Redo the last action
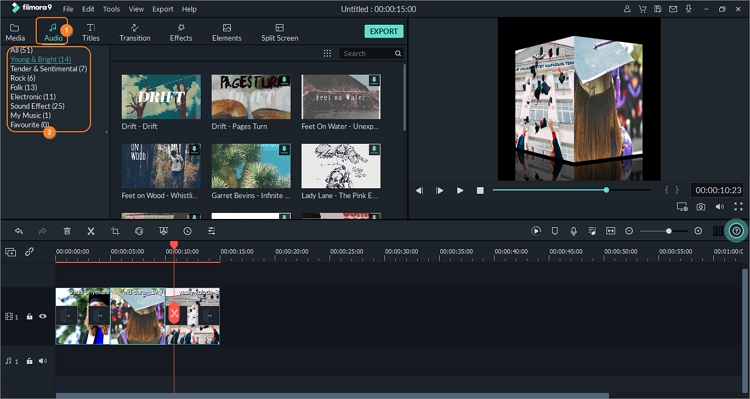Image resolution: width=750 pixels, height=399 pixels. (43, 231)
